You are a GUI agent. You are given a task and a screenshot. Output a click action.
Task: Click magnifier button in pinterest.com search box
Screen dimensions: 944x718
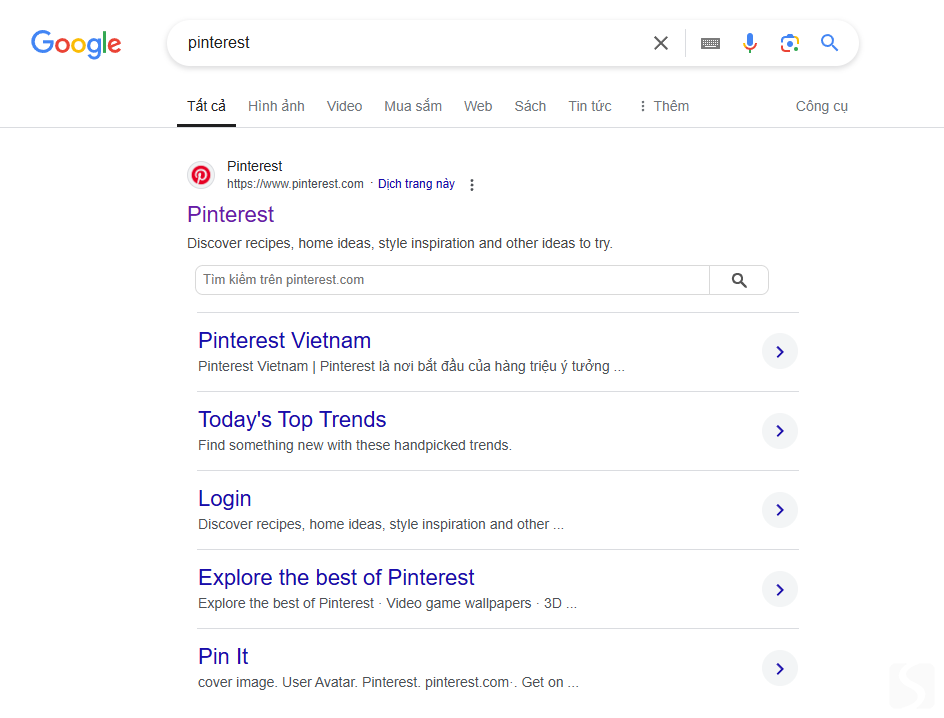[739, 280]
